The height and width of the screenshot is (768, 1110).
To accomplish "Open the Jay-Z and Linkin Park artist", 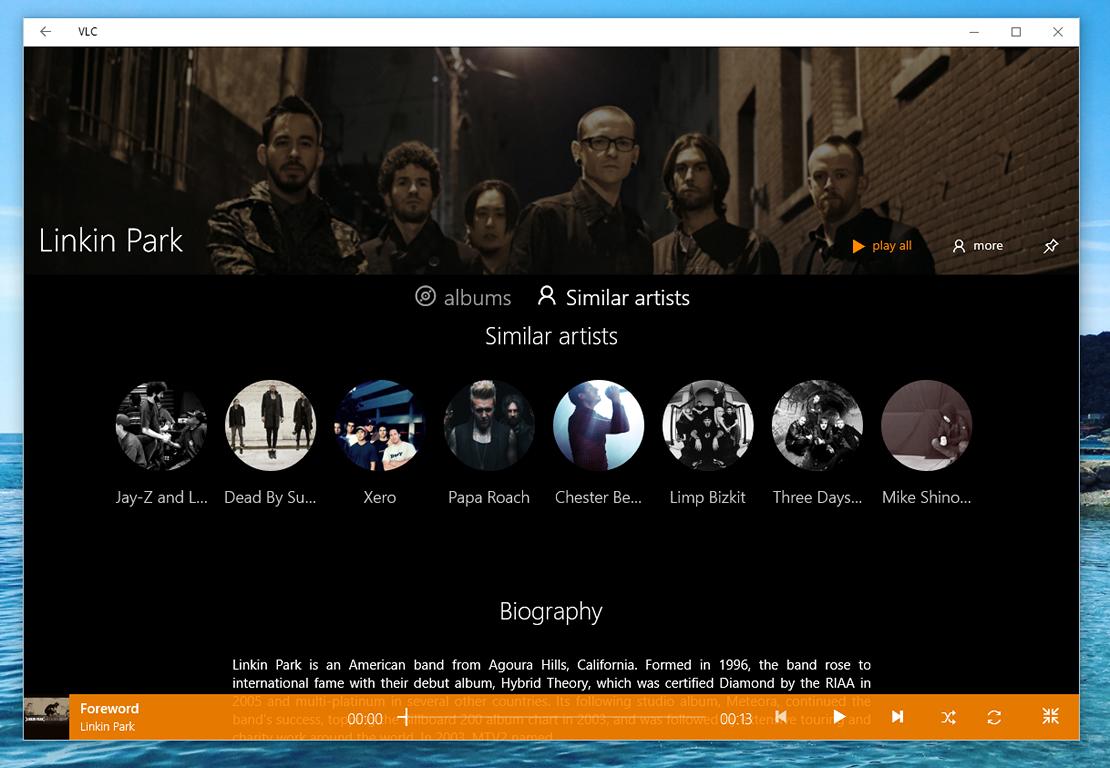I will click(161, 425).
